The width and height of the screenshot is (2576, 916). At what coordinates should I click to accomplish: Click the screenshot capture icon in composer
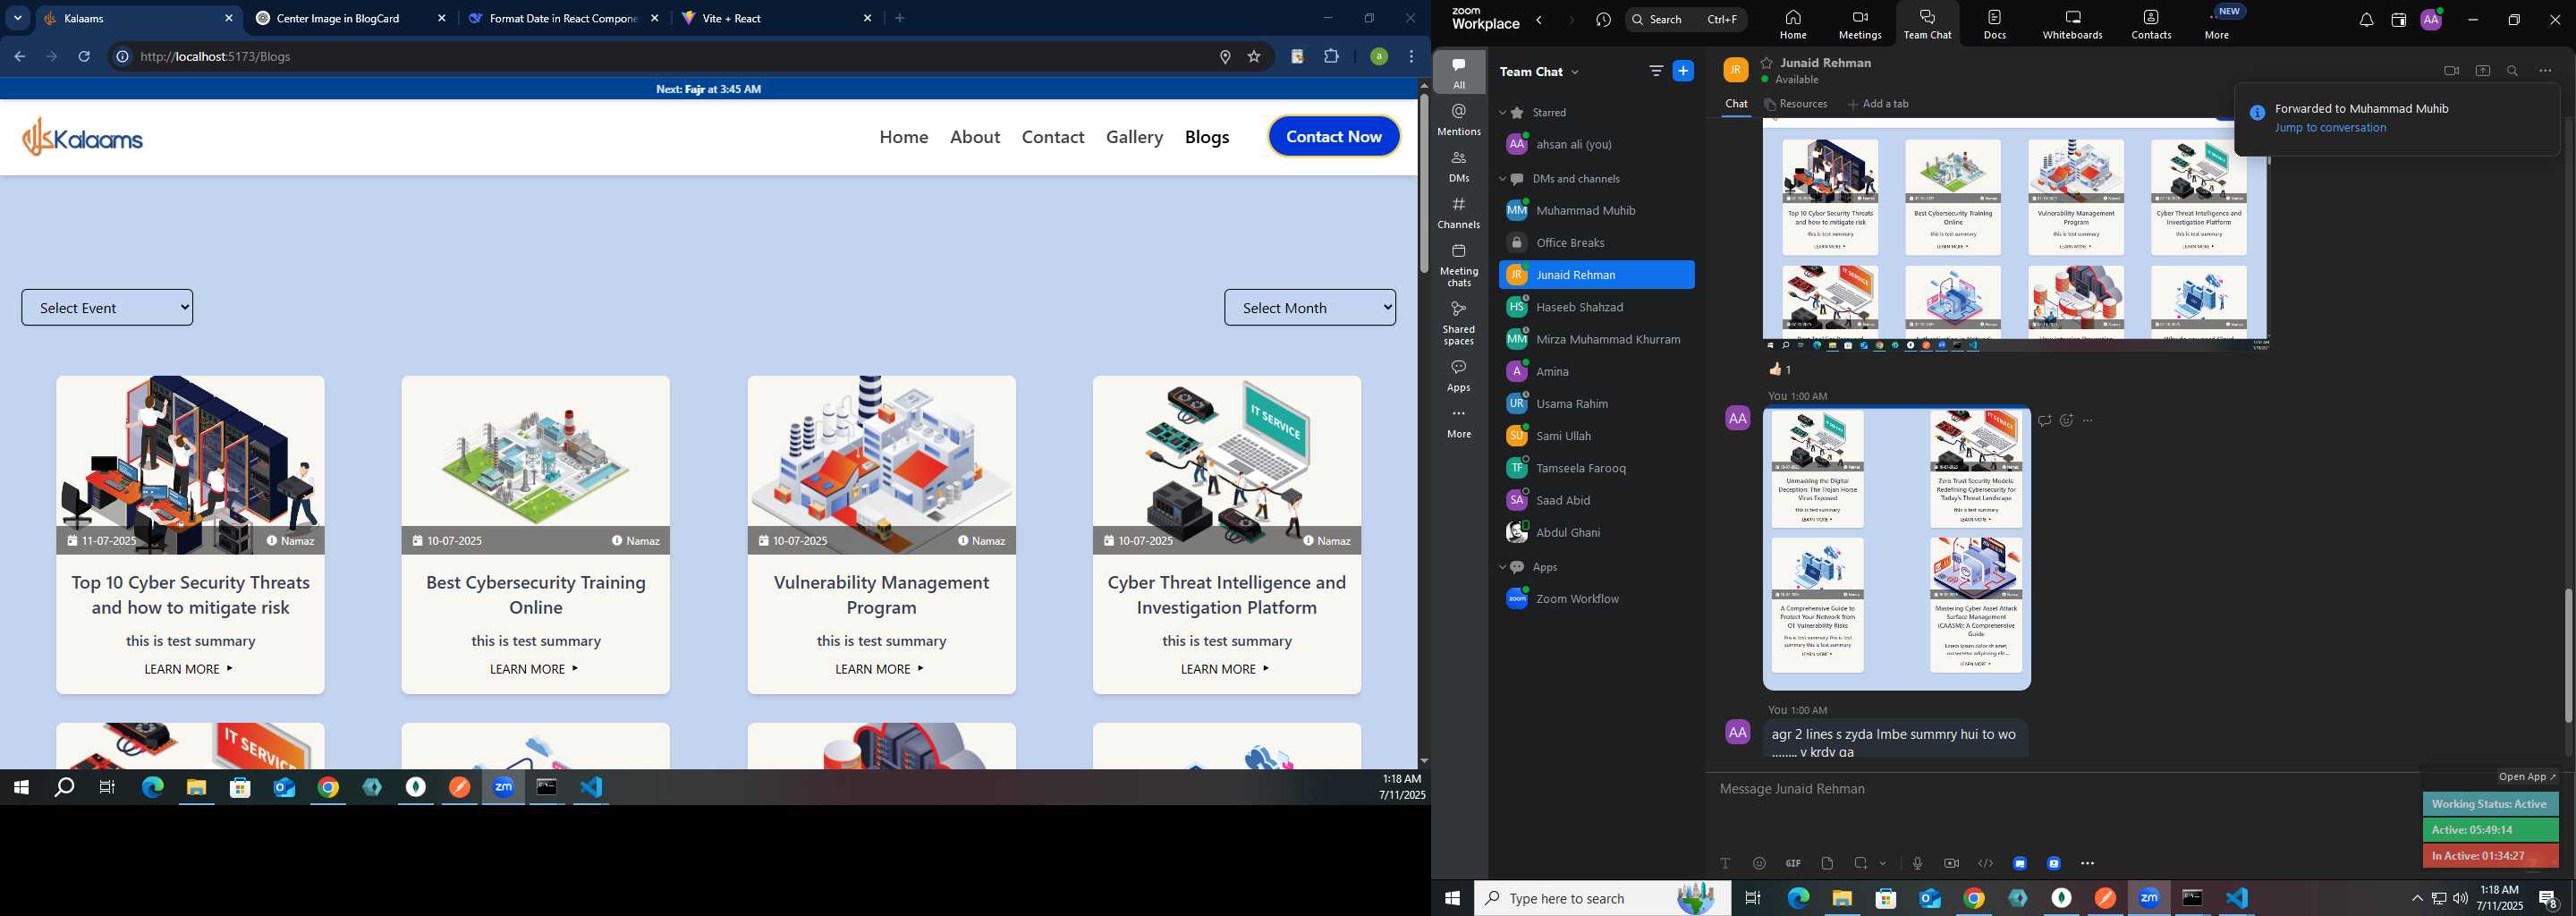click(x=1861, y=863)
